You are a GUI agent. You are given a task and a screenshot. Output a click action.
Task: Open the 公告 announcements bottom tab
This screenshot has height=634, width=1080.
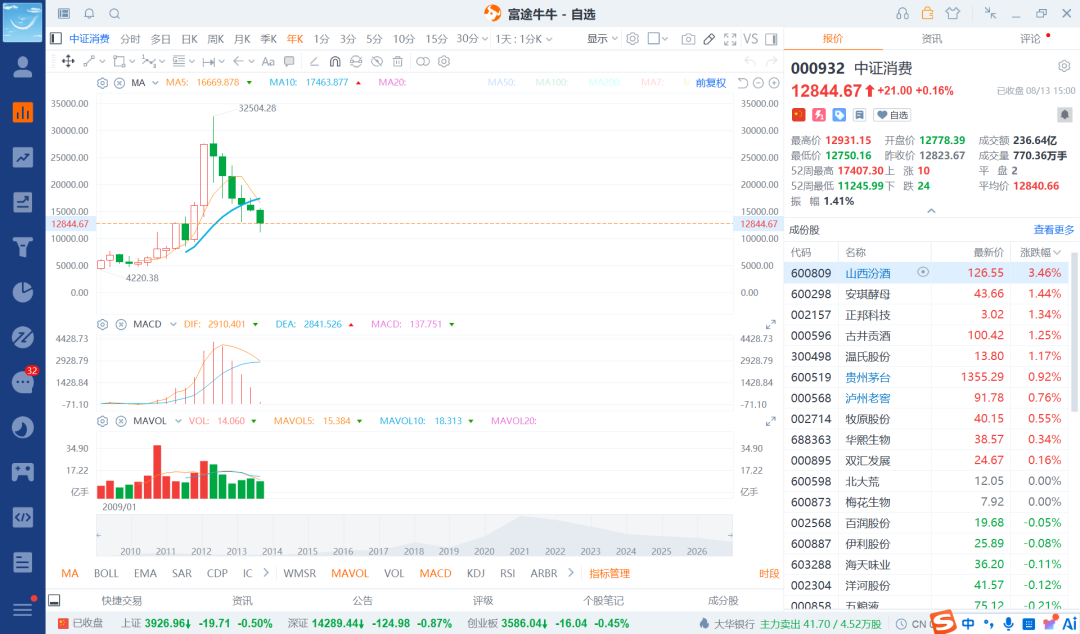click(363, 600)
